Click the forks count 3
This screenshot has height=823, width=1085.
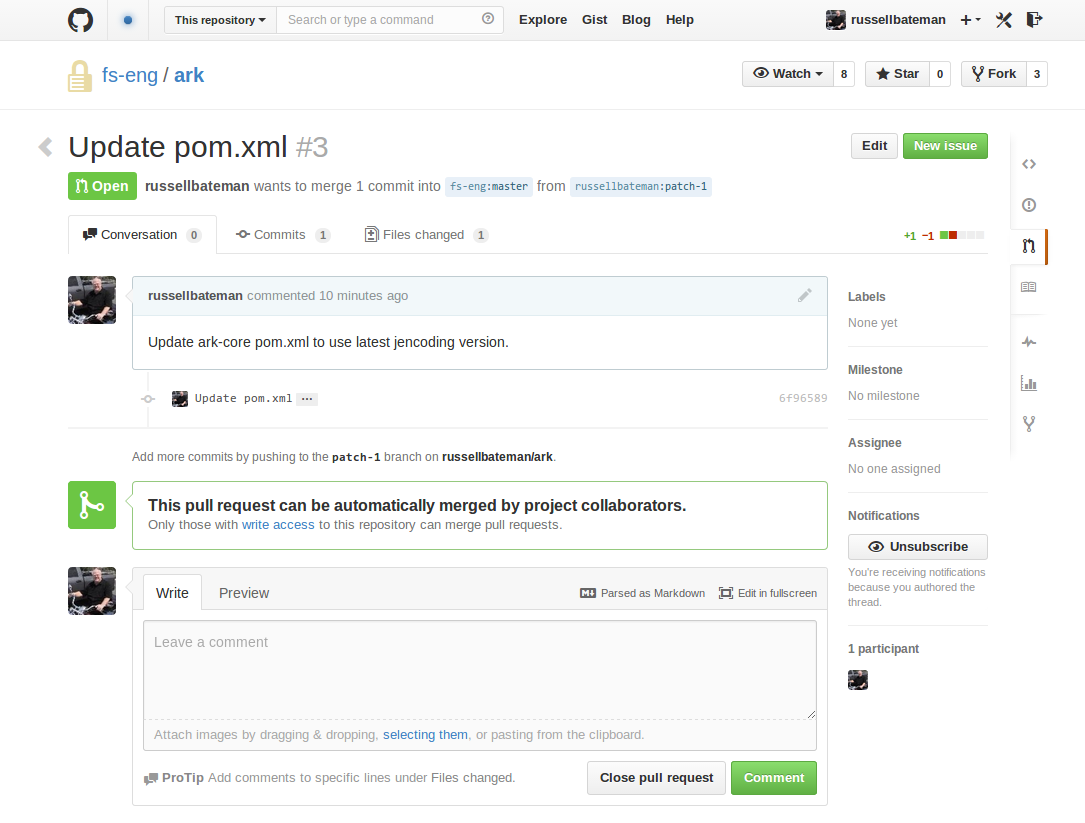(1037, 74)
